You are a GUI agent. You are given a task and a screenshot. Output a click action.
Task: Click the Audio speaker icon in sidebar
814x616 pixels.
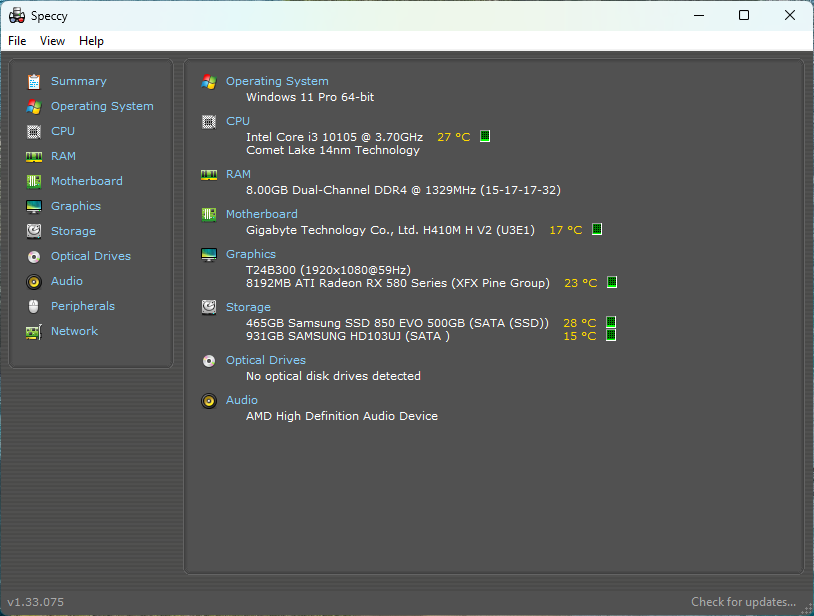34,281
